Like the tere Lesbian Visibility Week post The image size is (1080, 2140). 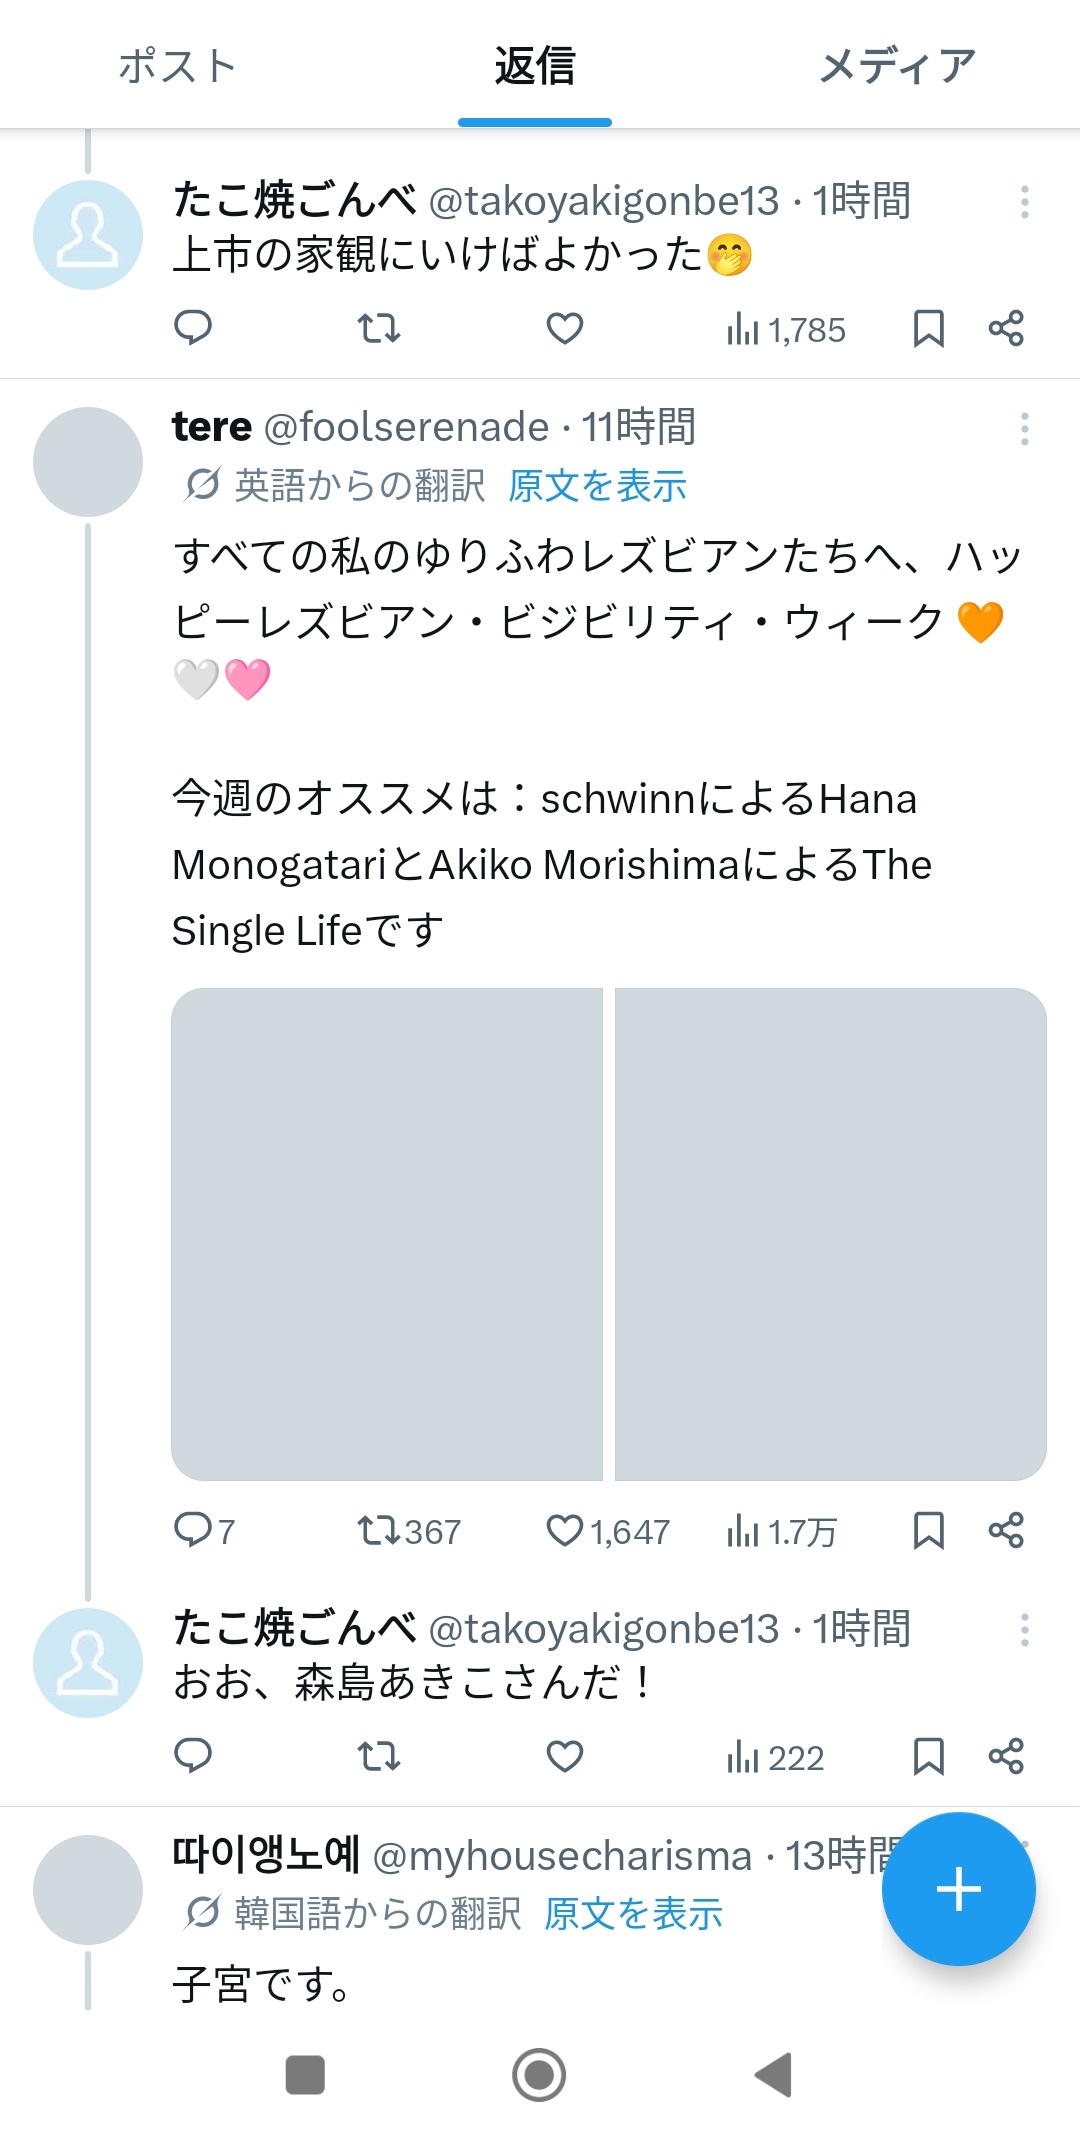pos(565,1531)
